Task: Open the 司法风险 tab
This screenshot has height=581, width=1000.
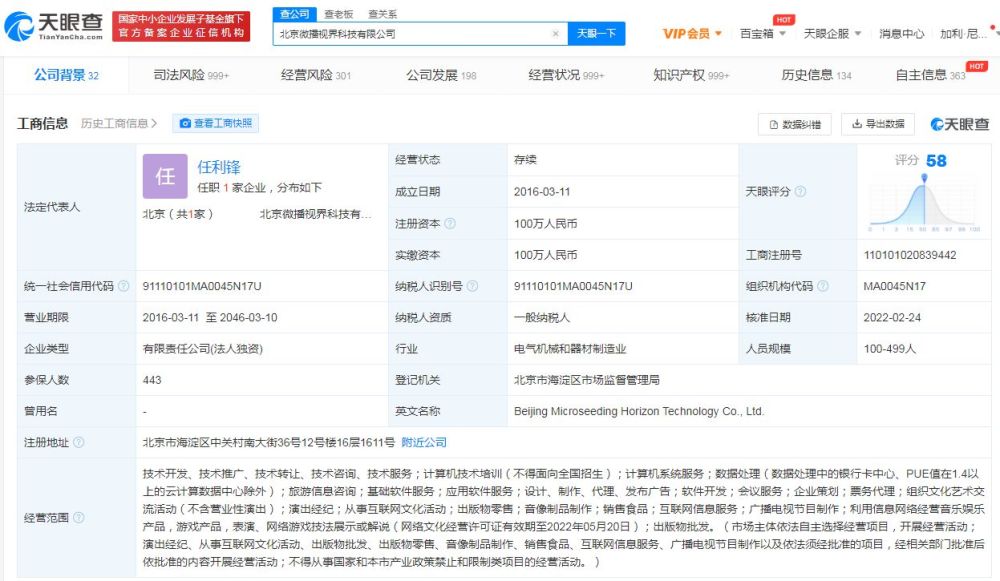Action: (191, 75)
